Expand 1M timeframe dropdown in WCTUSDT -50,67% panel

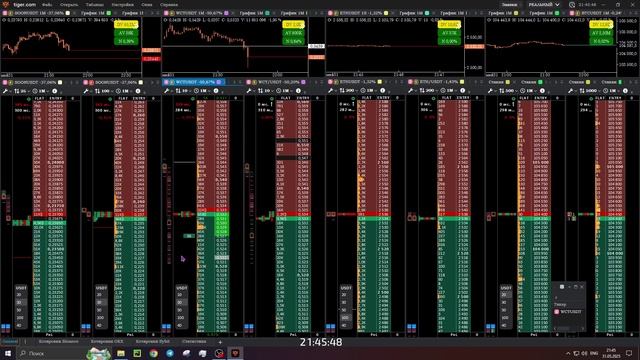(x=210, y=91)
